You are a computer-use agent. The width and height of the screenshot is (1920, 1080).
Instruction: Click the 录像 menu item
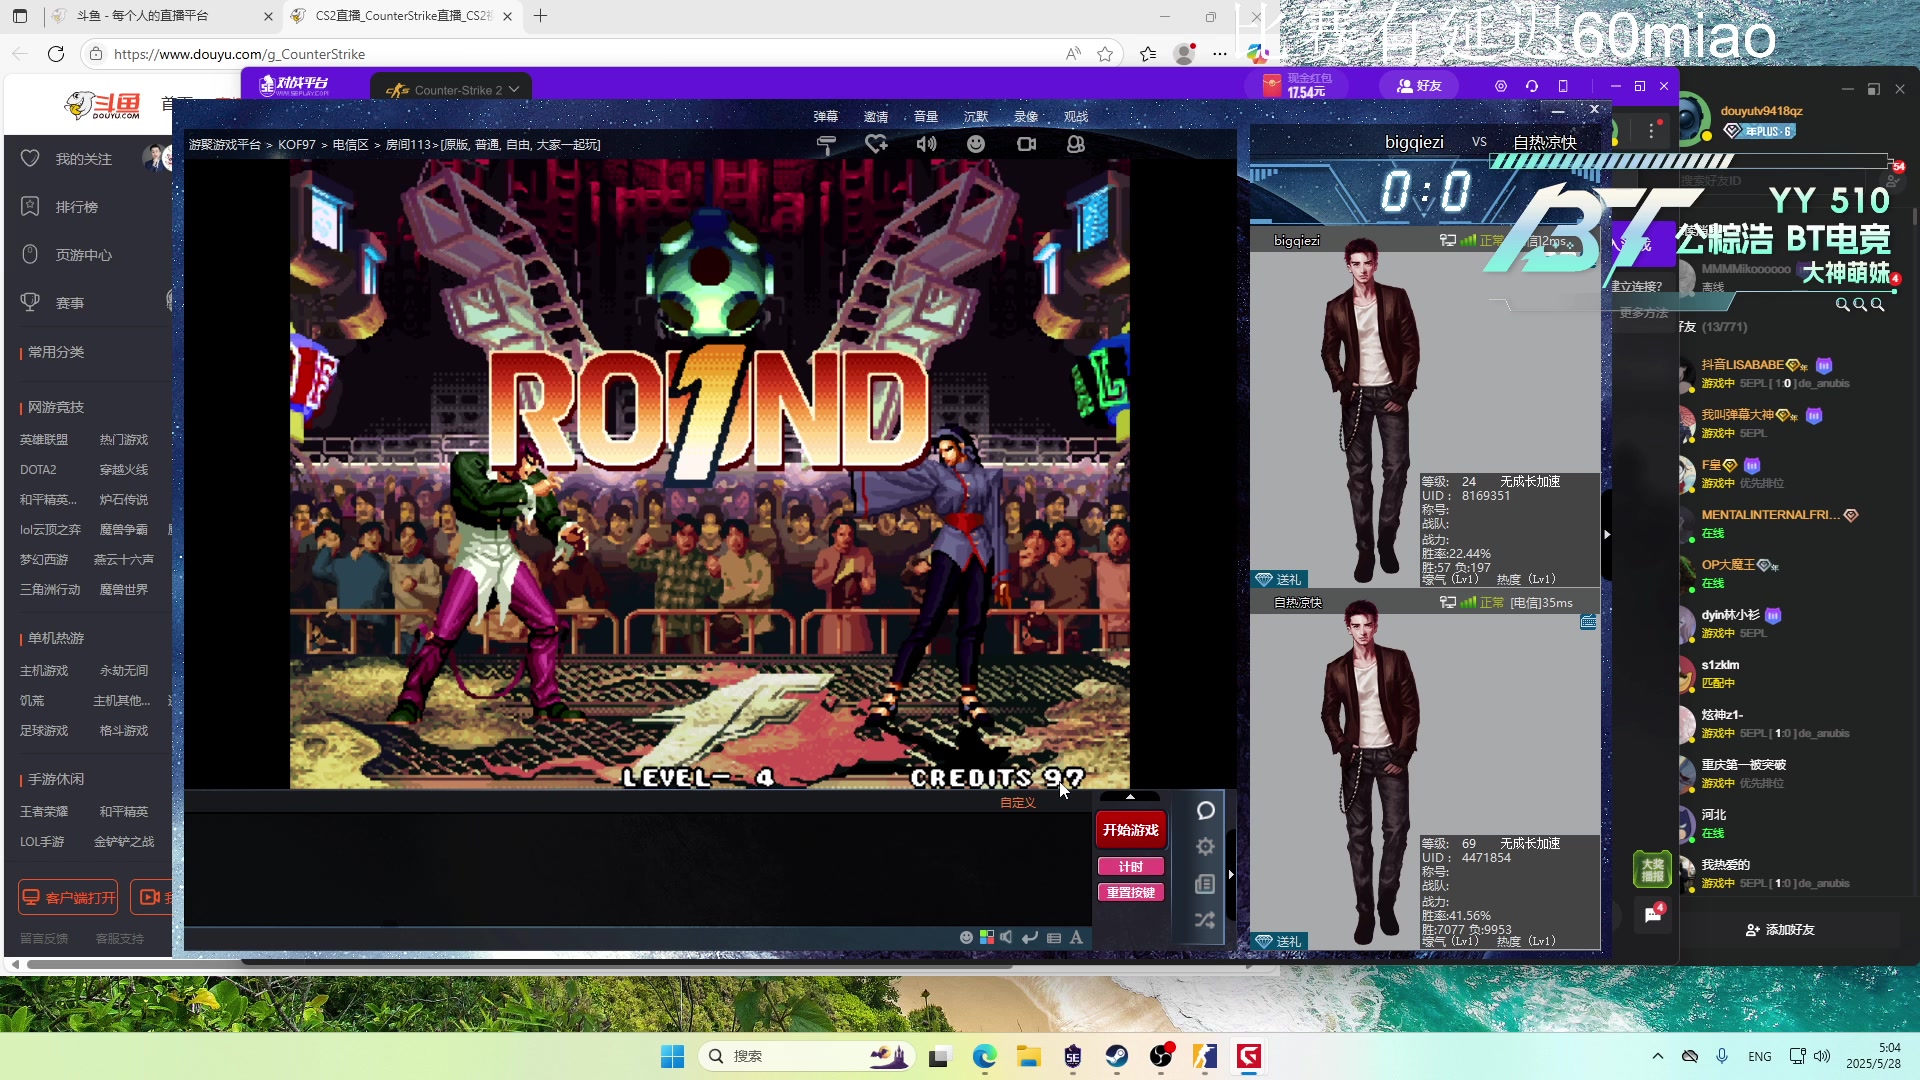[1026, 117]
